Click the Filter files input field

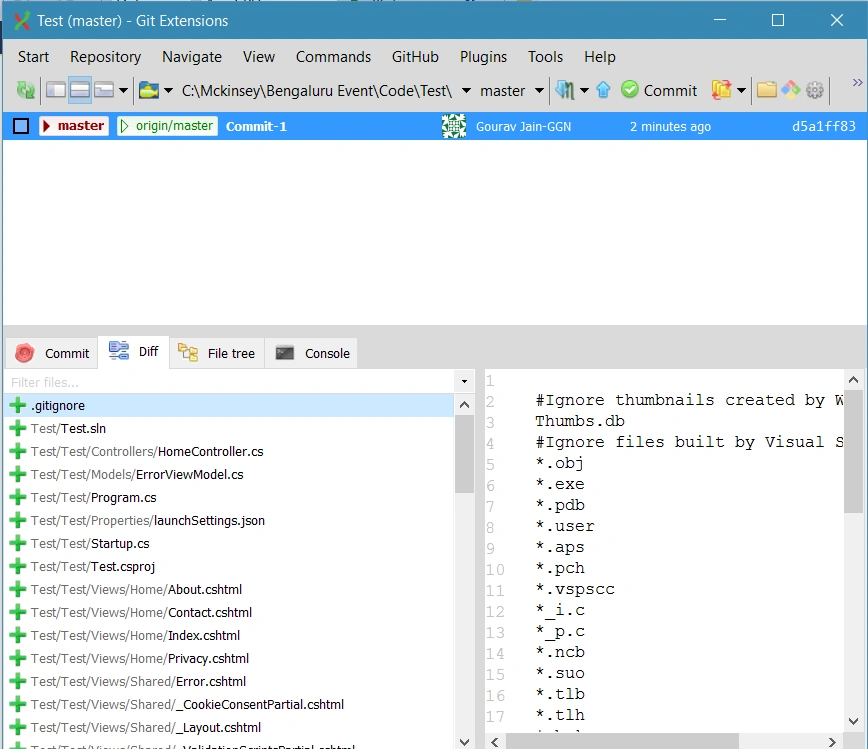click(230, 382)
